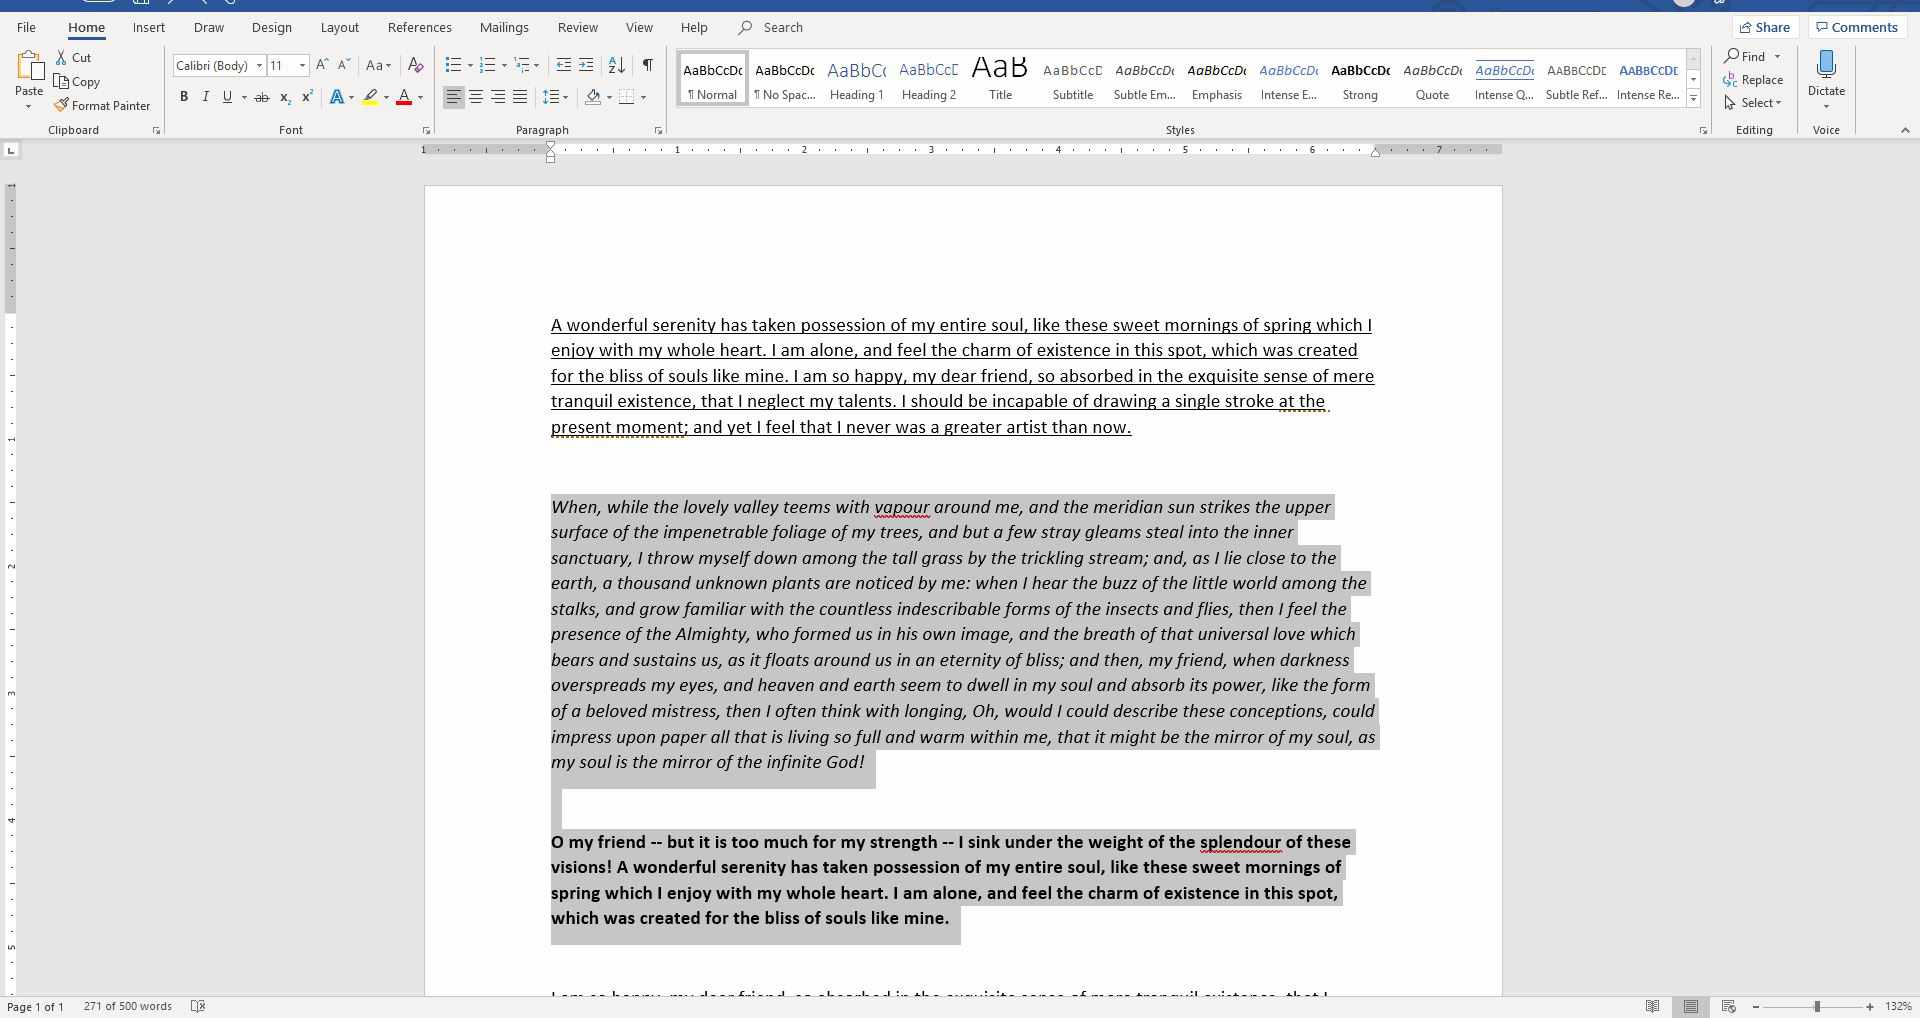This screenshot has width=1920, height=1018.
Task: Switch to Web Layout view
Action: (x=1728, y=1006)
